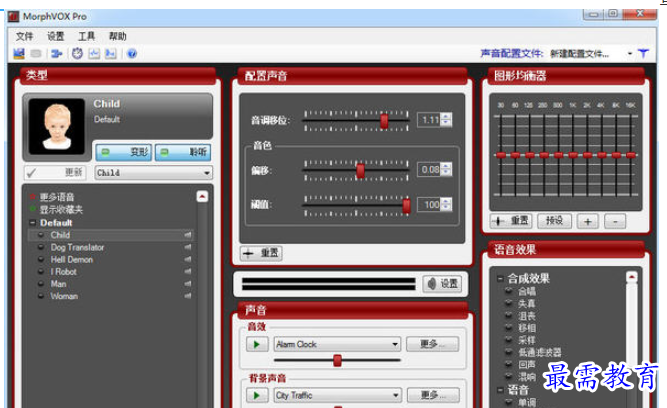Click the equalizer minus button
The image size is (667, 408).
[615, 221]
